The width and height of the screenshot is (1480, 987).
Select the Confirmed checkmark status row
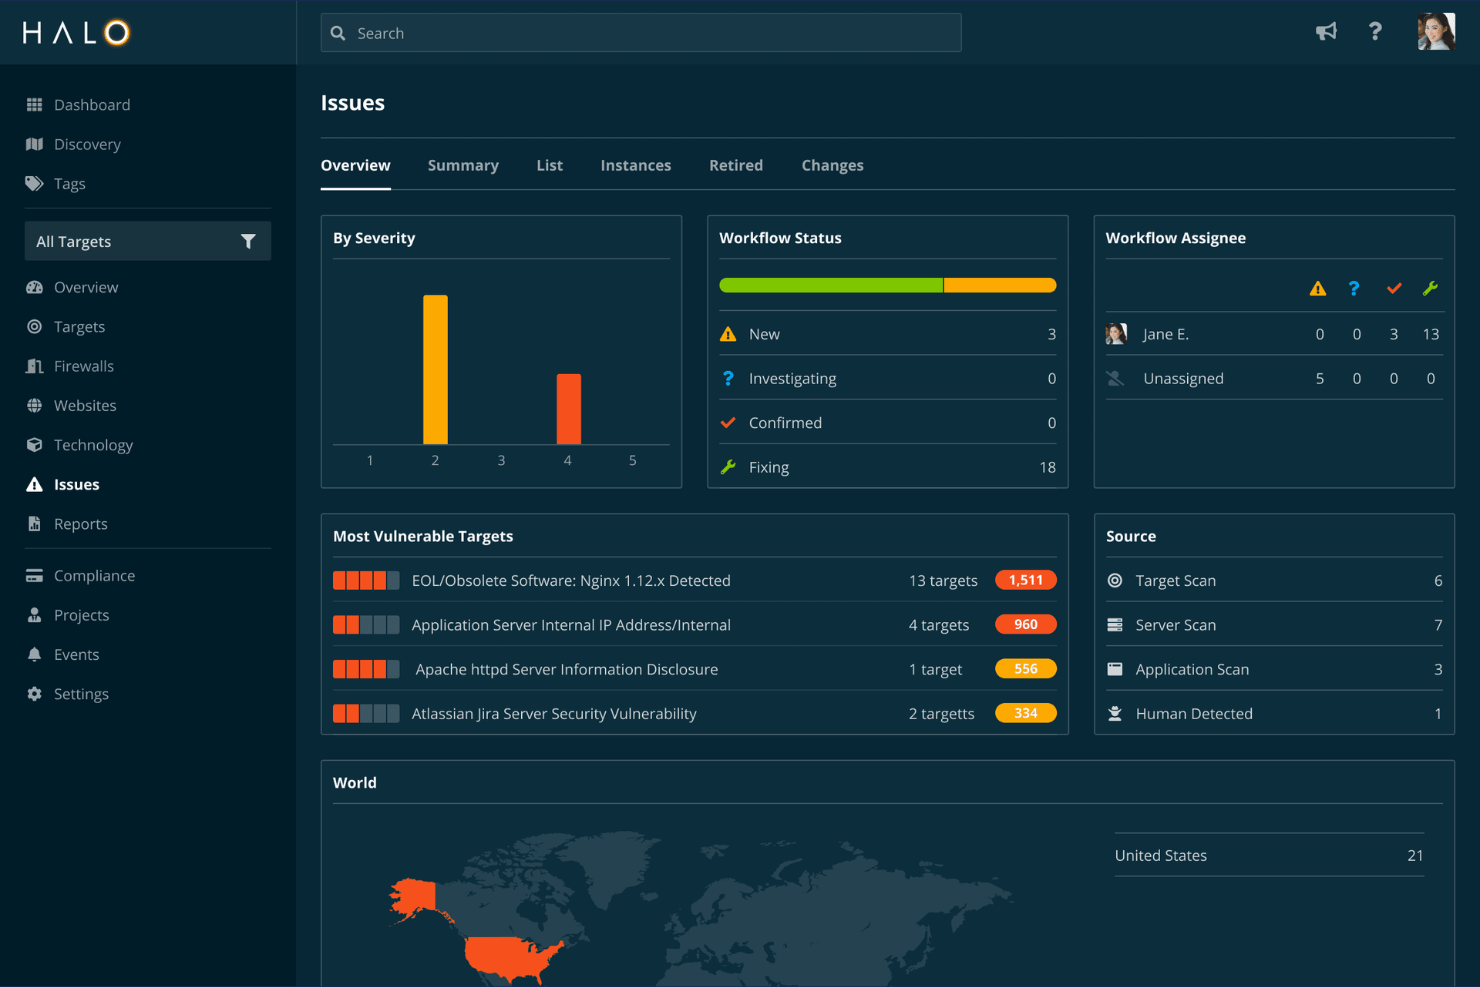[784, 422]
